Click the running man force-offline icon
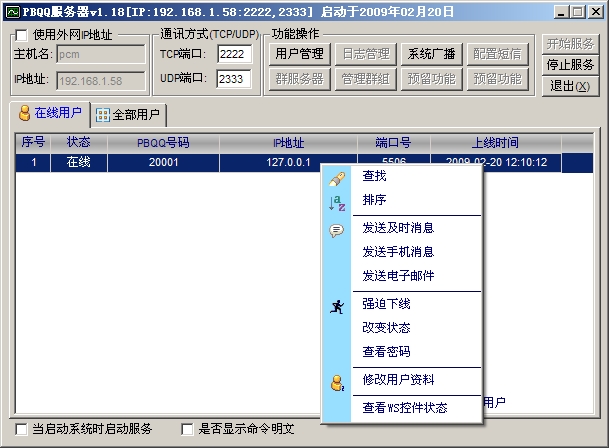 point(337,307)
